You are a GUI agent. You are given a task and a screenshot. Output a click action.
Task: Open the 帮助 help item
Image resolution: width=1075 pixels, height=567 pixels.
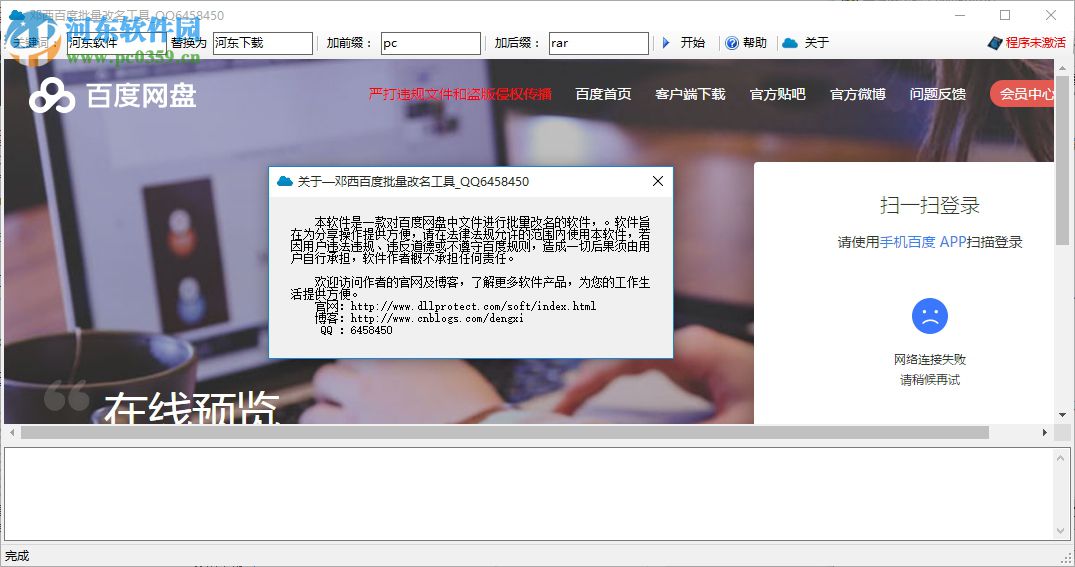(x=755, y=43)
